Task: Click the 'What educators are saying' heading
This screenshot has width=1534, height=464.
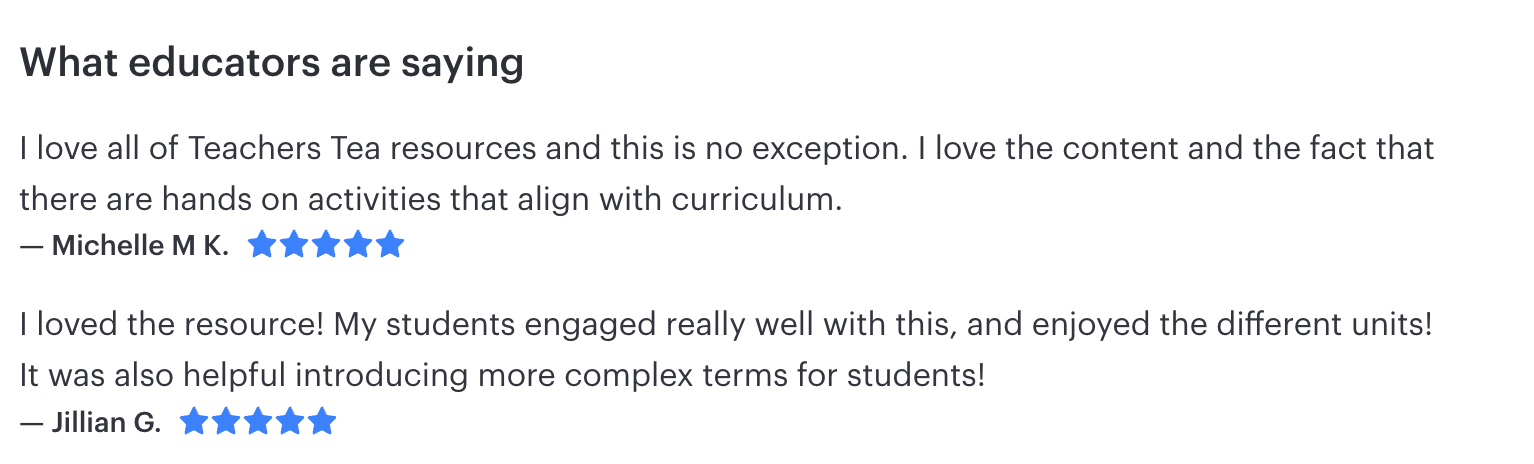Action: coord(271,63)
